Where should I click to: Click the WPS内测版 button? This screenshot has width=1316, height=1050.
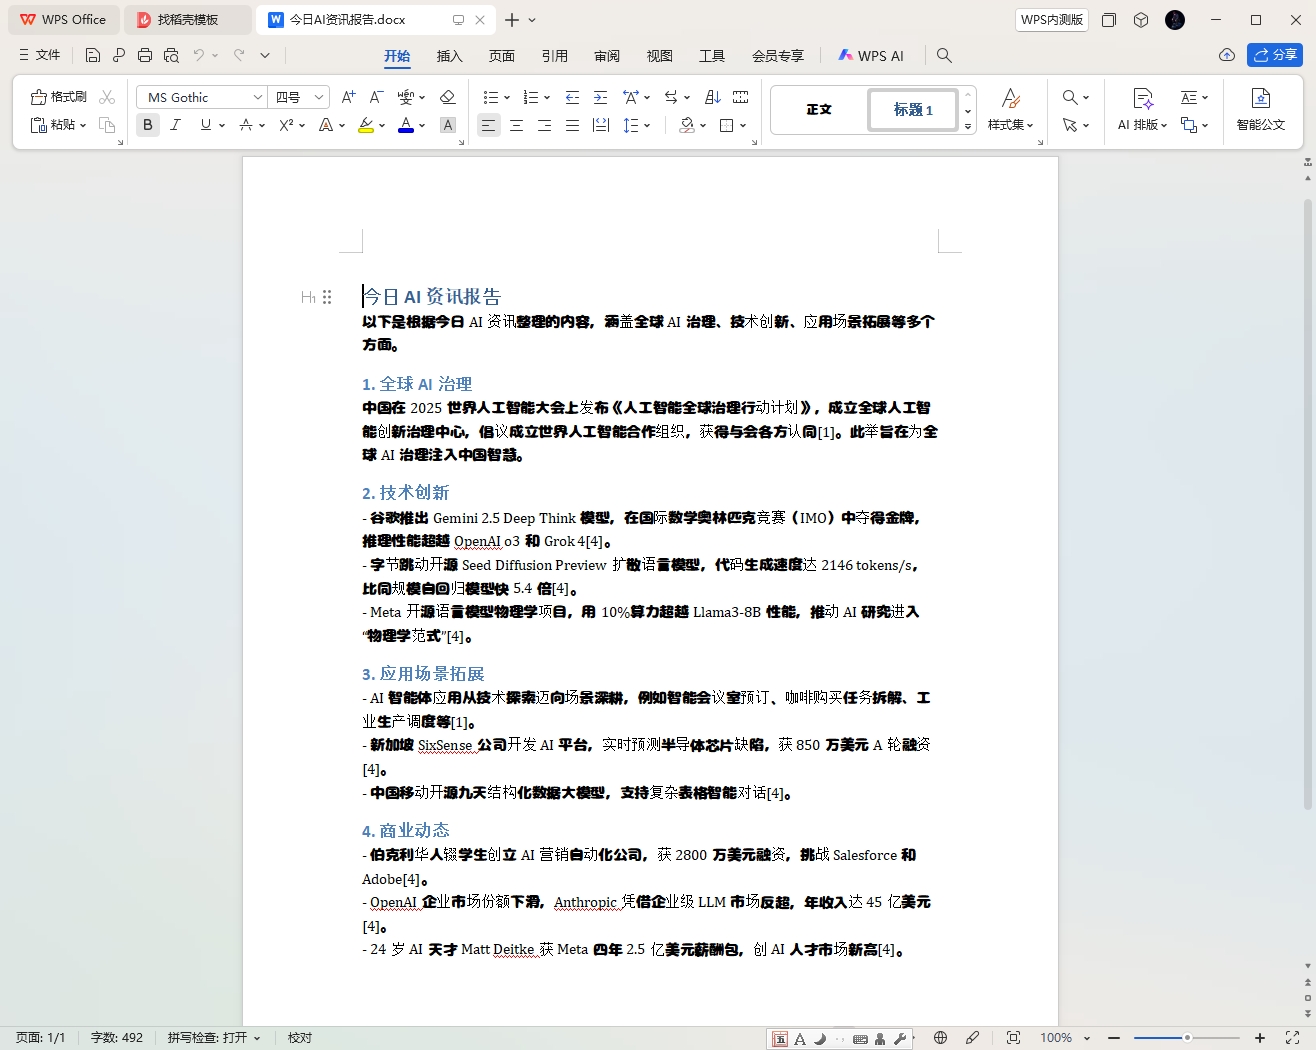coord(1052,20)
